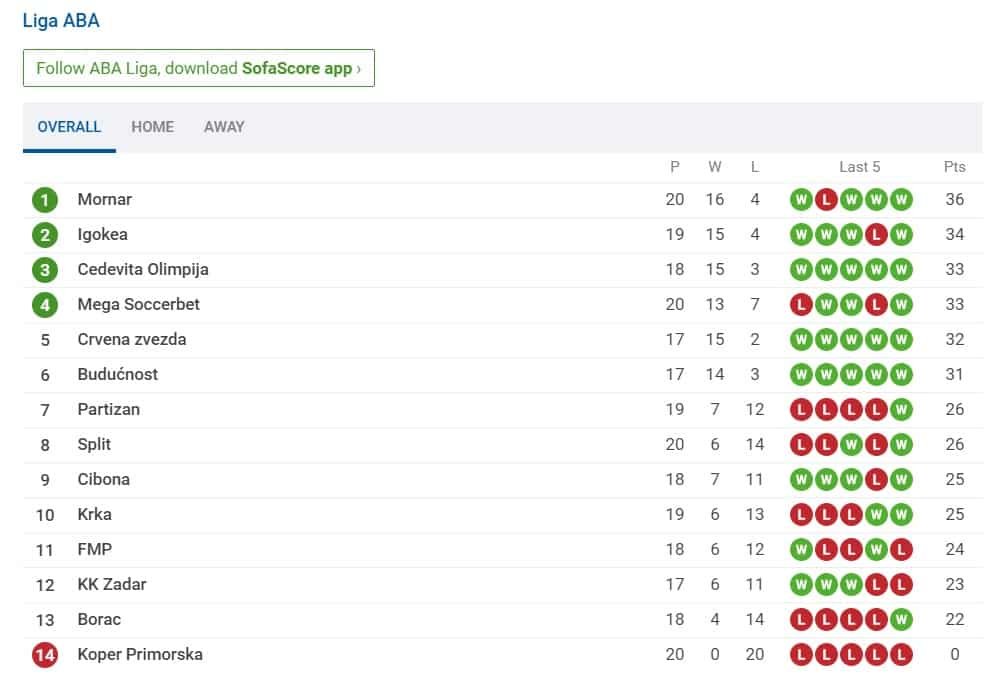The image size is (1000, 690).
Task: Switch to the AWAY standings tab
Action: coord(224,127)
